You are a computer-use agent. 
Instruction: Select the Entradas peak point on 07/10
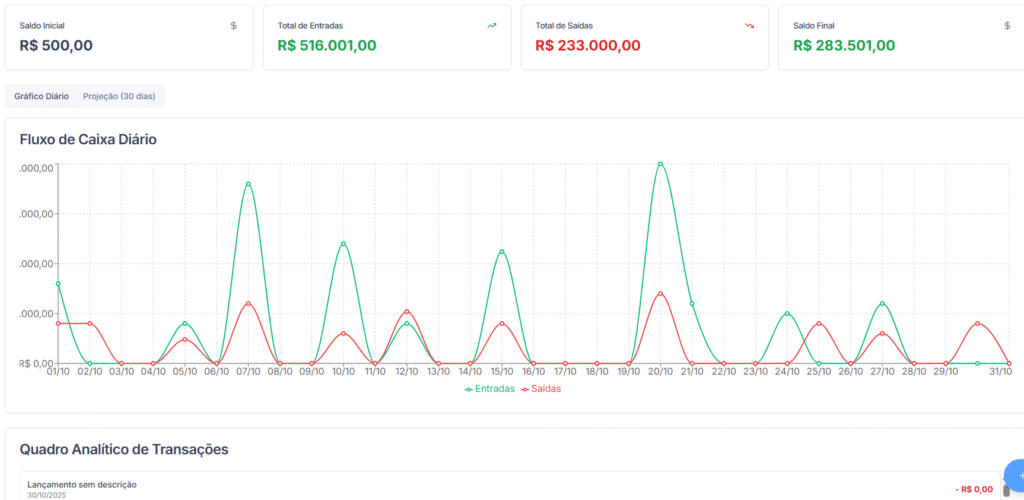pos(248,184)
